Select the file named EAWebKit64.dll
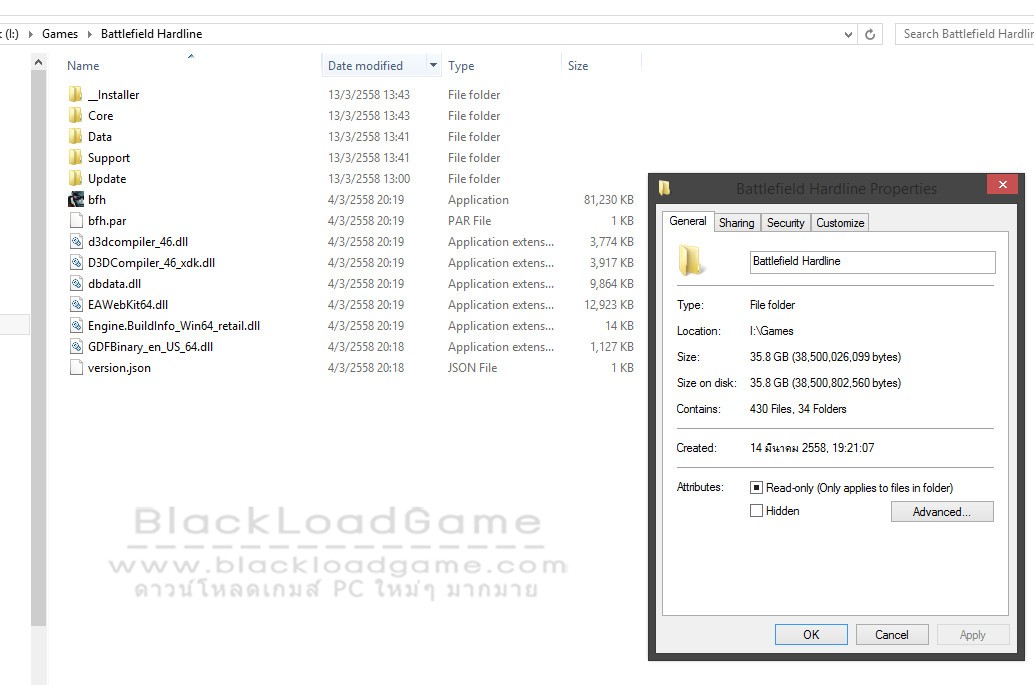This screenshot has height=685, width=1034. 128,305
